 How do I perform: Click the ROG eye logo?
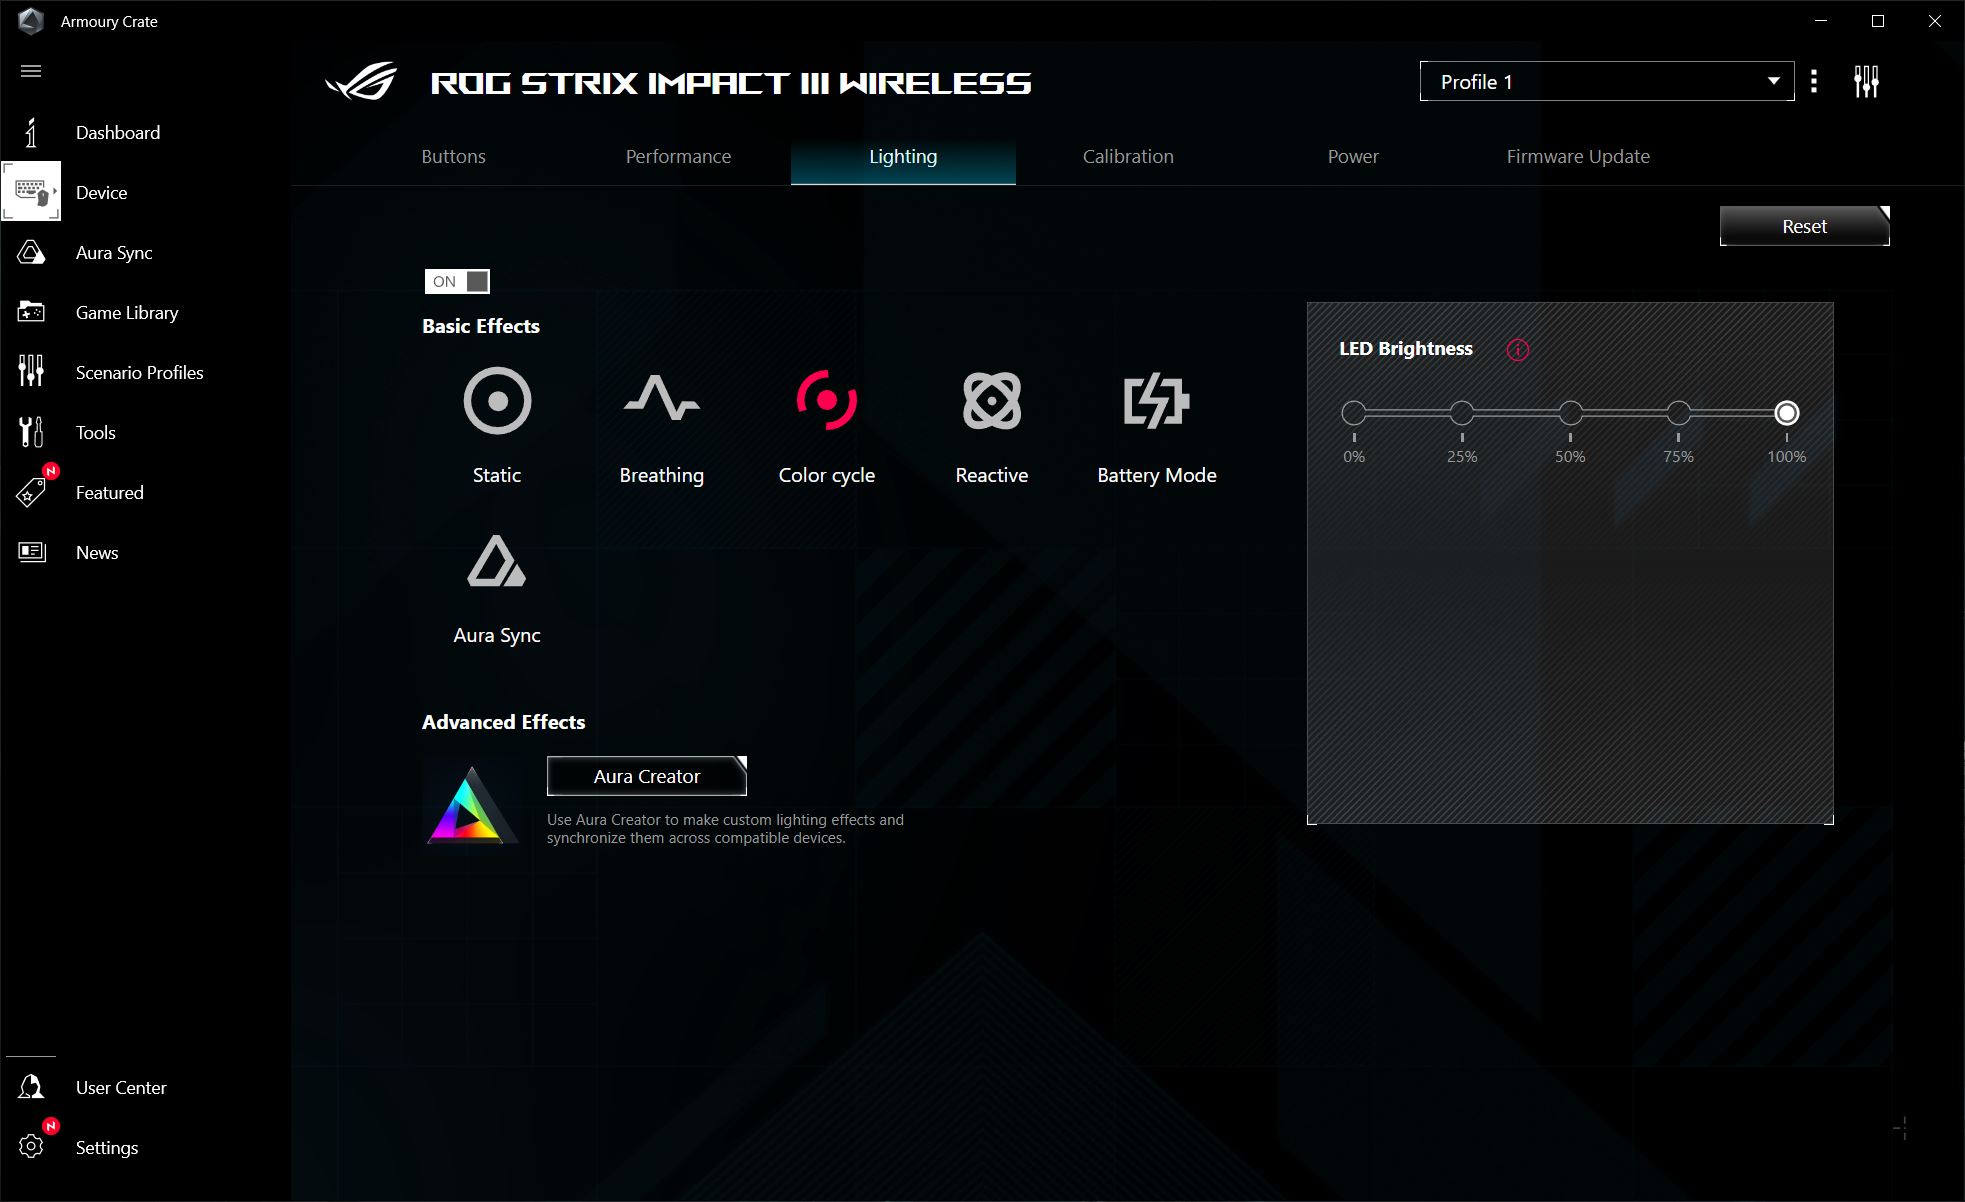click(x=361, y=82)
